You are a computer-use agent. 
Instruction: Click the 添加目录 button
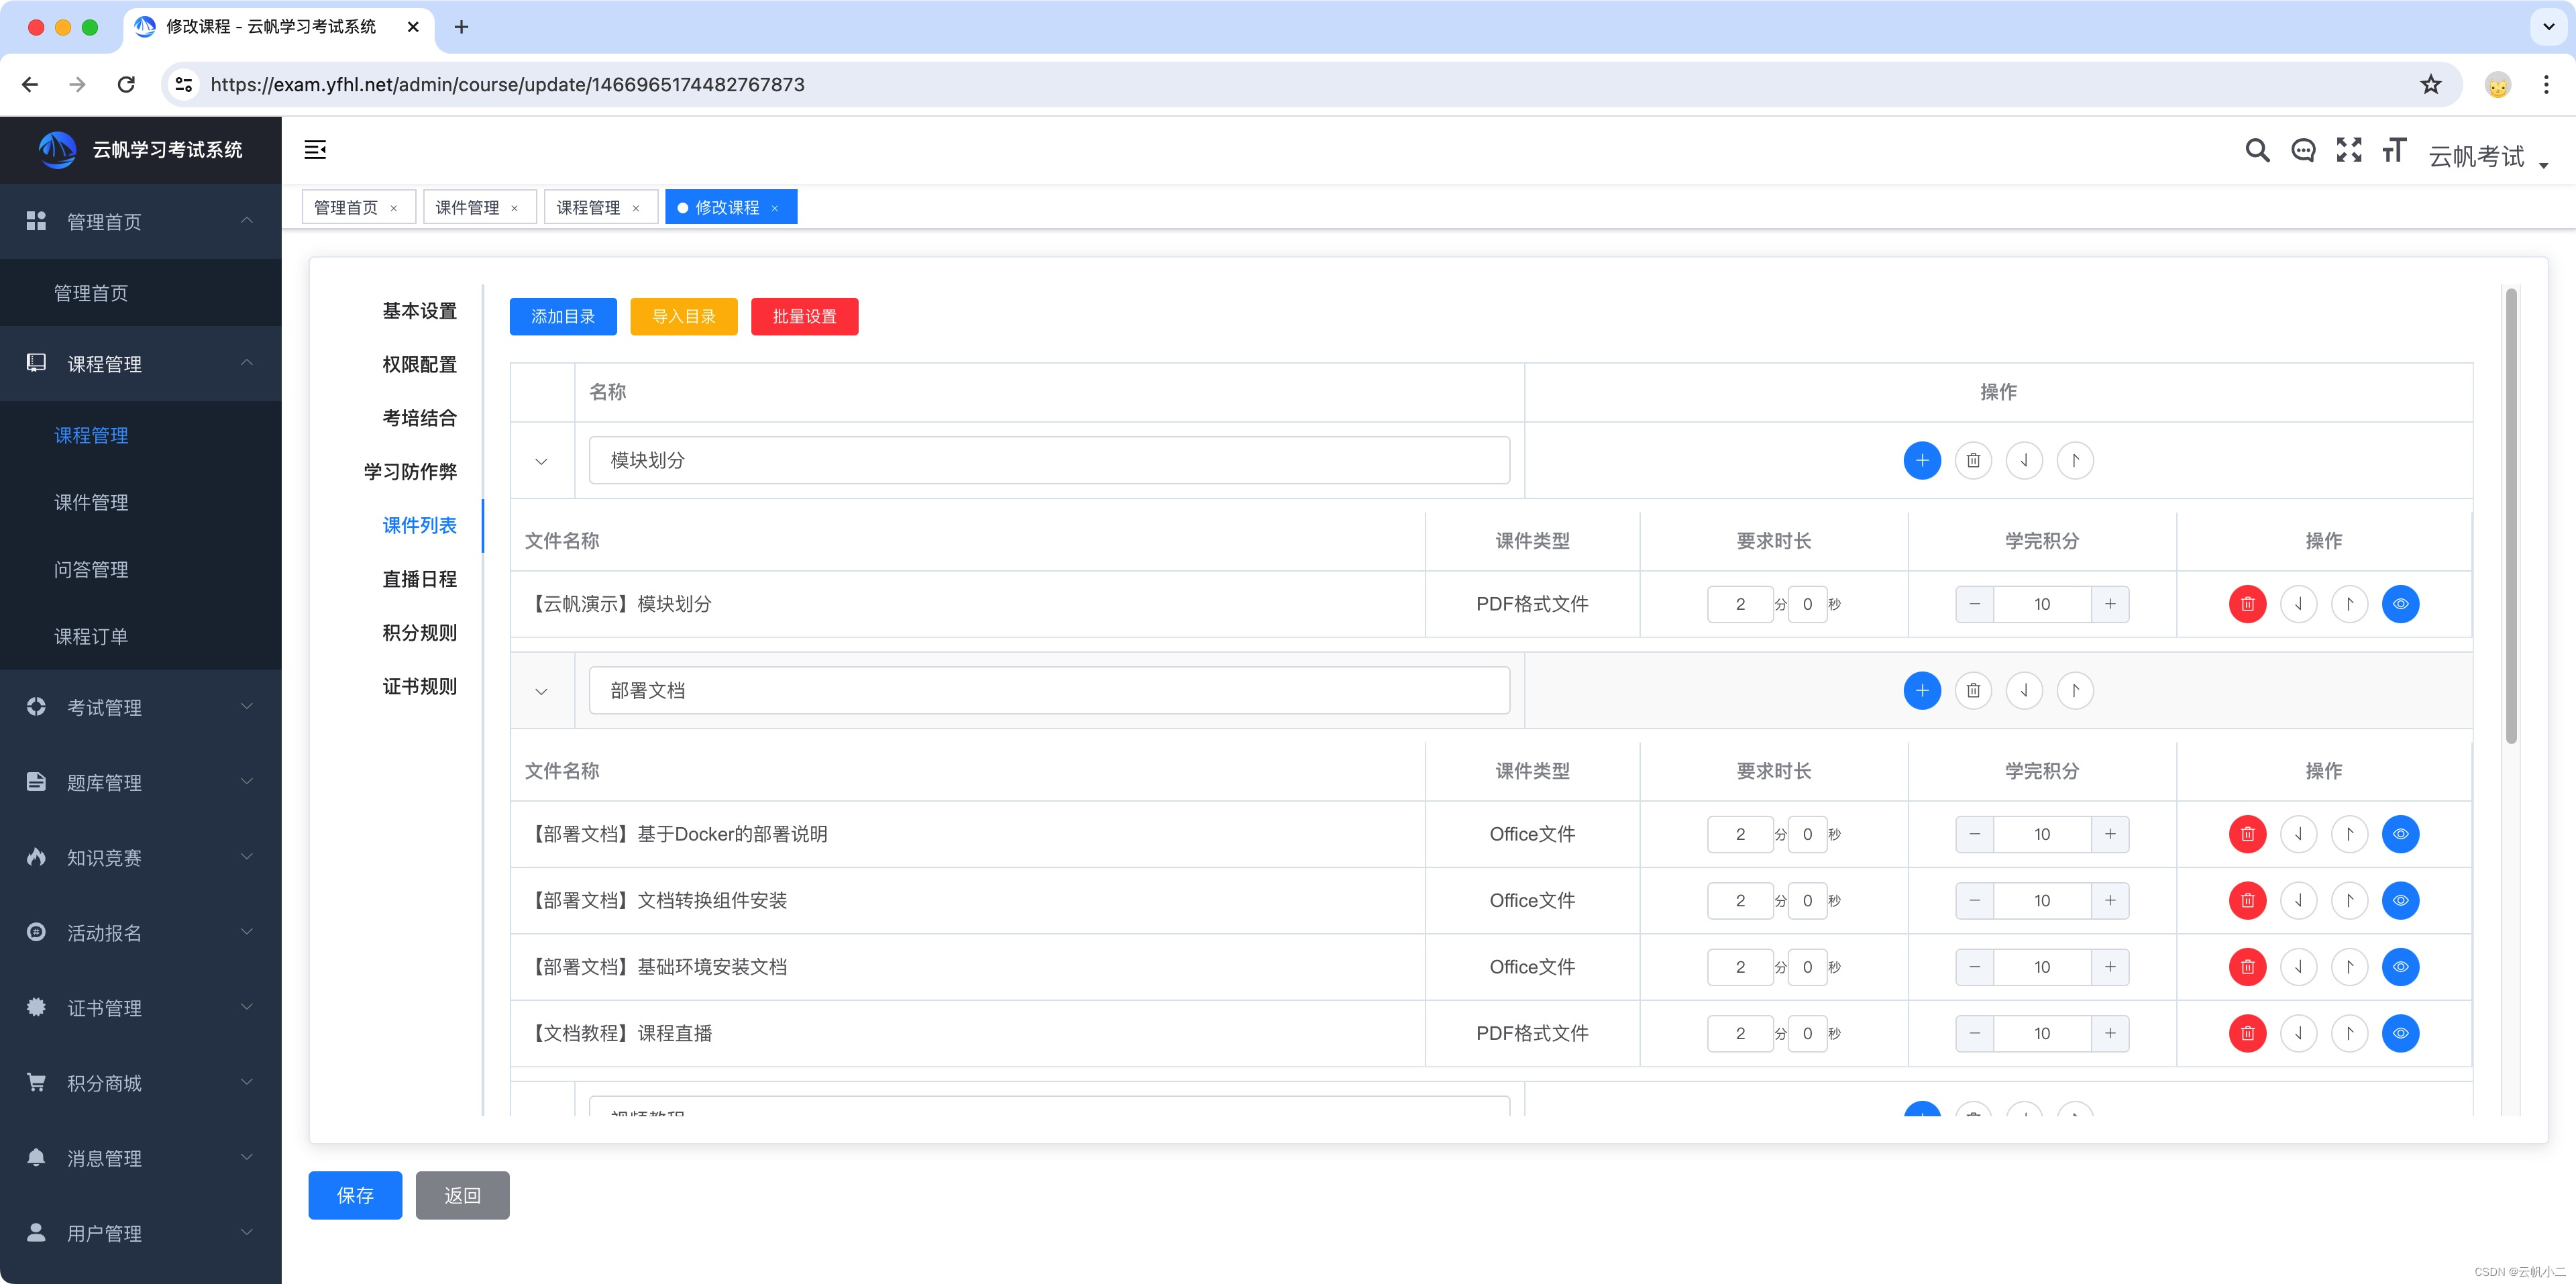(x=563, y=317)
